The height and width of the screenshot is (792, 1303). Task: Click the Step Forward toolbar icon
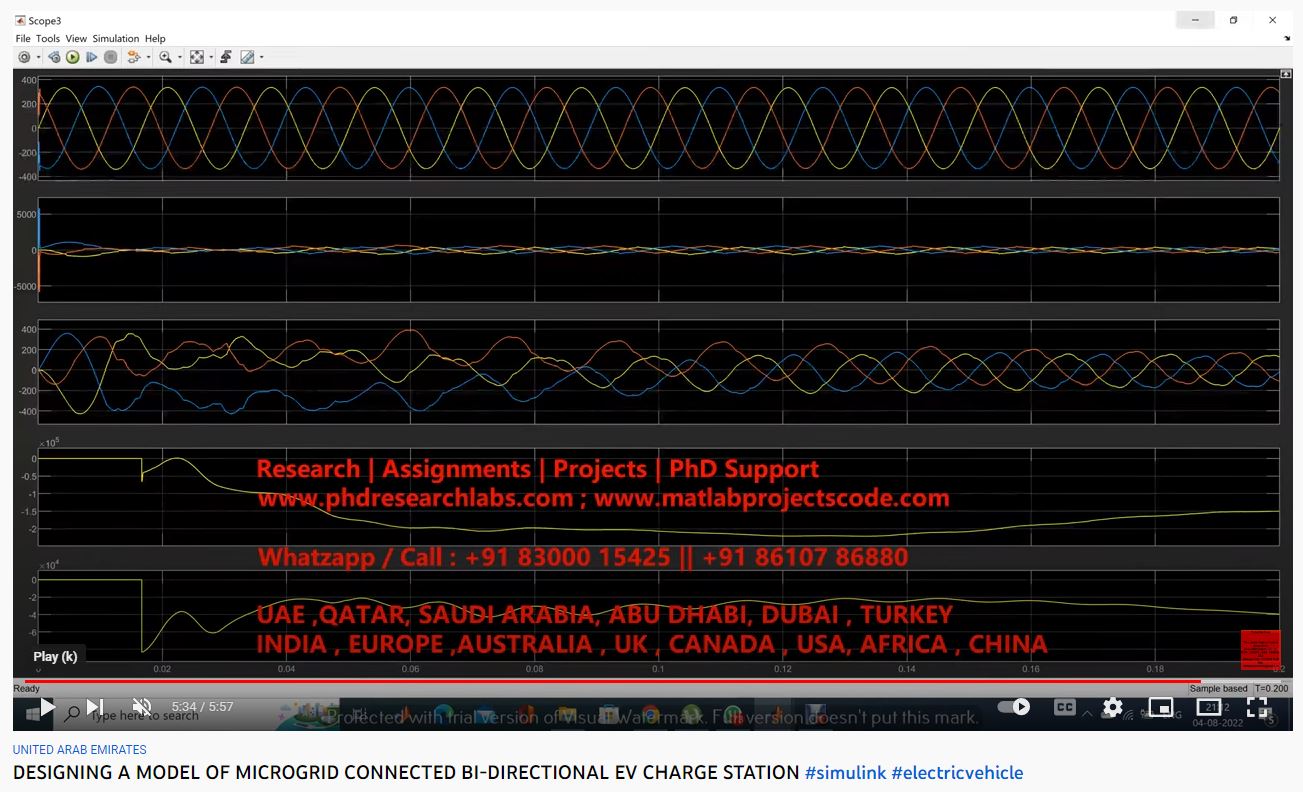coord(92,57)
